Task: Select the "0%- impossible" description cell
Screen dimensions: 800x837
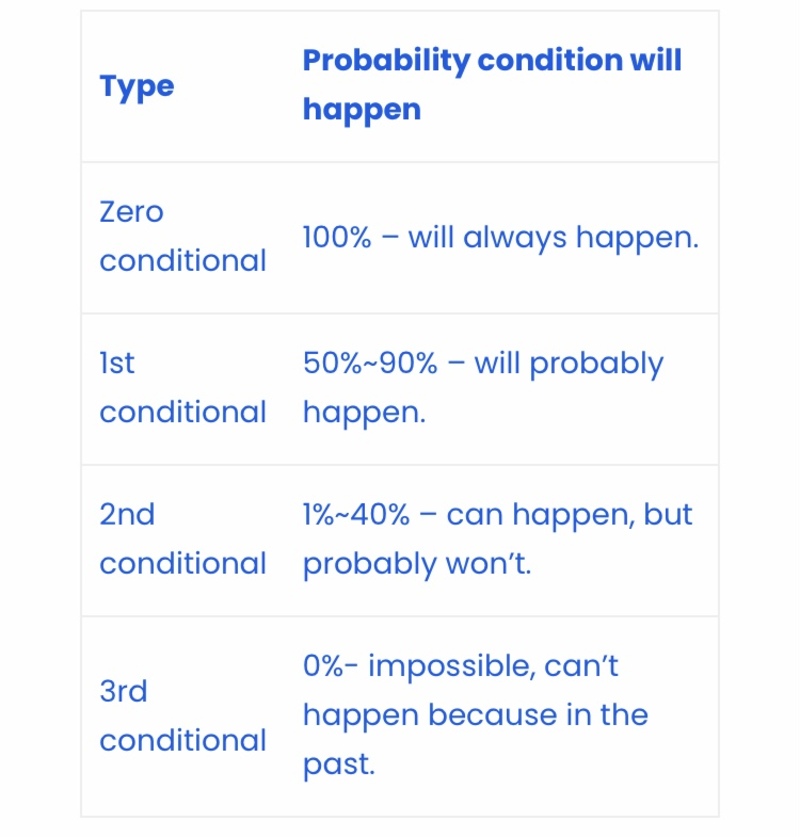Action: [x=476, y=715]
